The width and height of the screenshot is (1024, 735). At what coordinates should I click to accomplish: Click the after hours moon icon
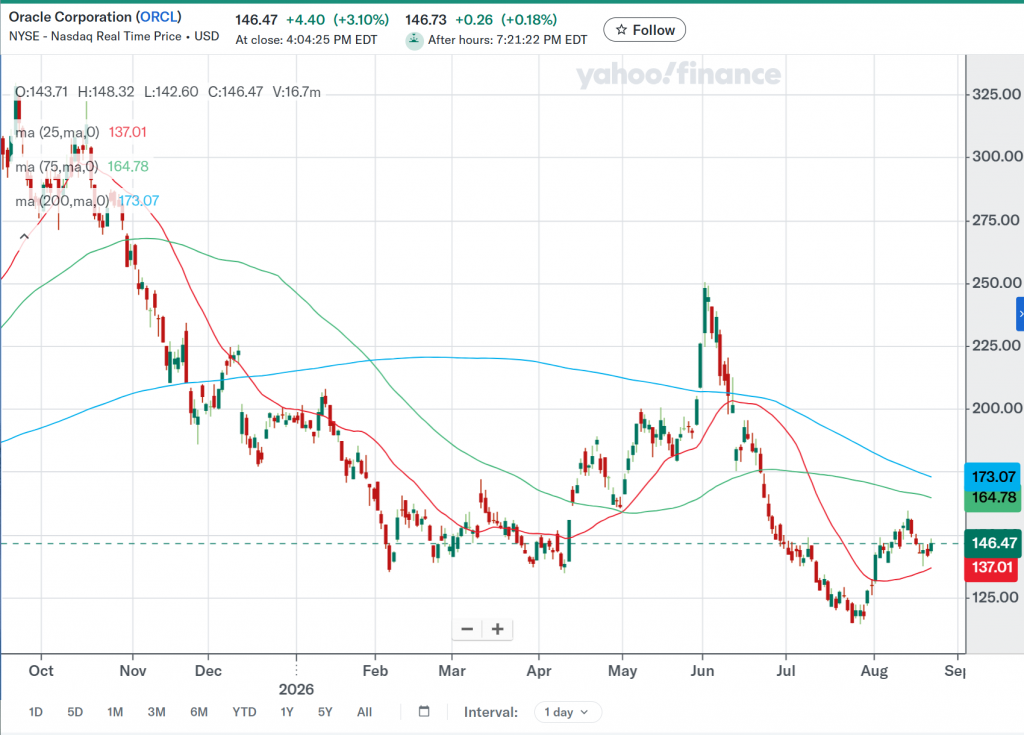click(x=414, y=41)
